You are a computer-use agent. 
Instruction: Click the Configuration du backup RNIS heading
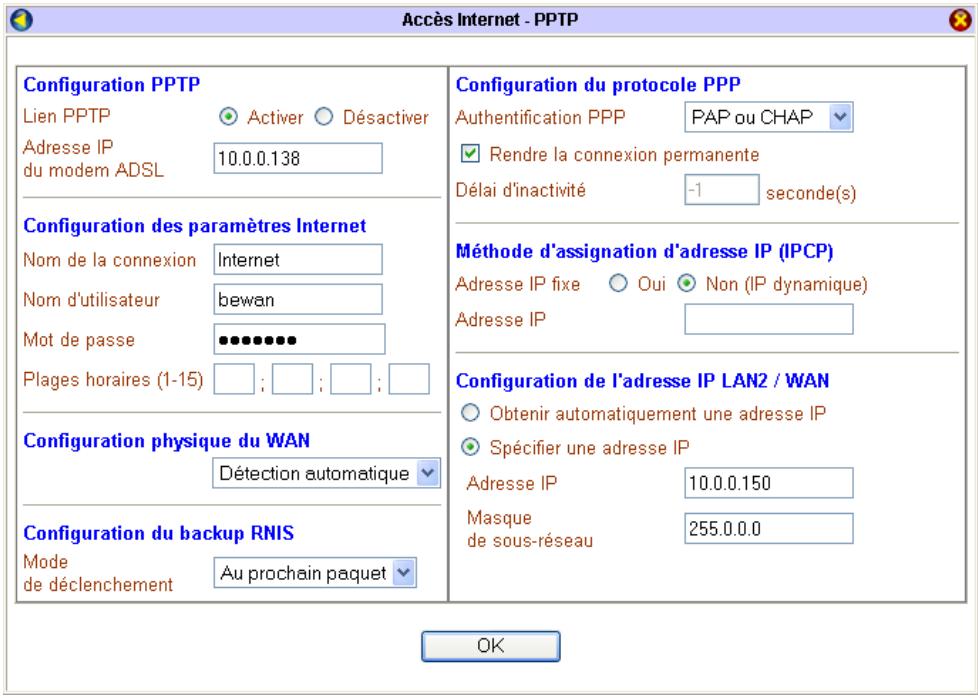pos(158,533)
